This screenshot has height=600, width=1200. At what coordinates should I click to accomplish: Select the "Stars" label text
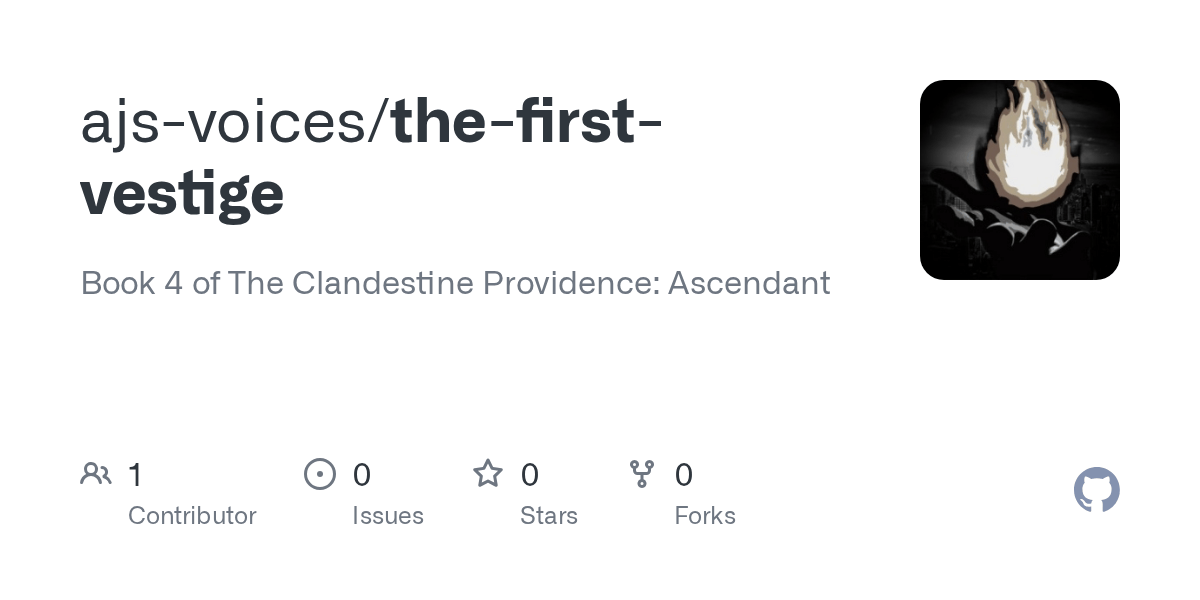pos(549,516)
